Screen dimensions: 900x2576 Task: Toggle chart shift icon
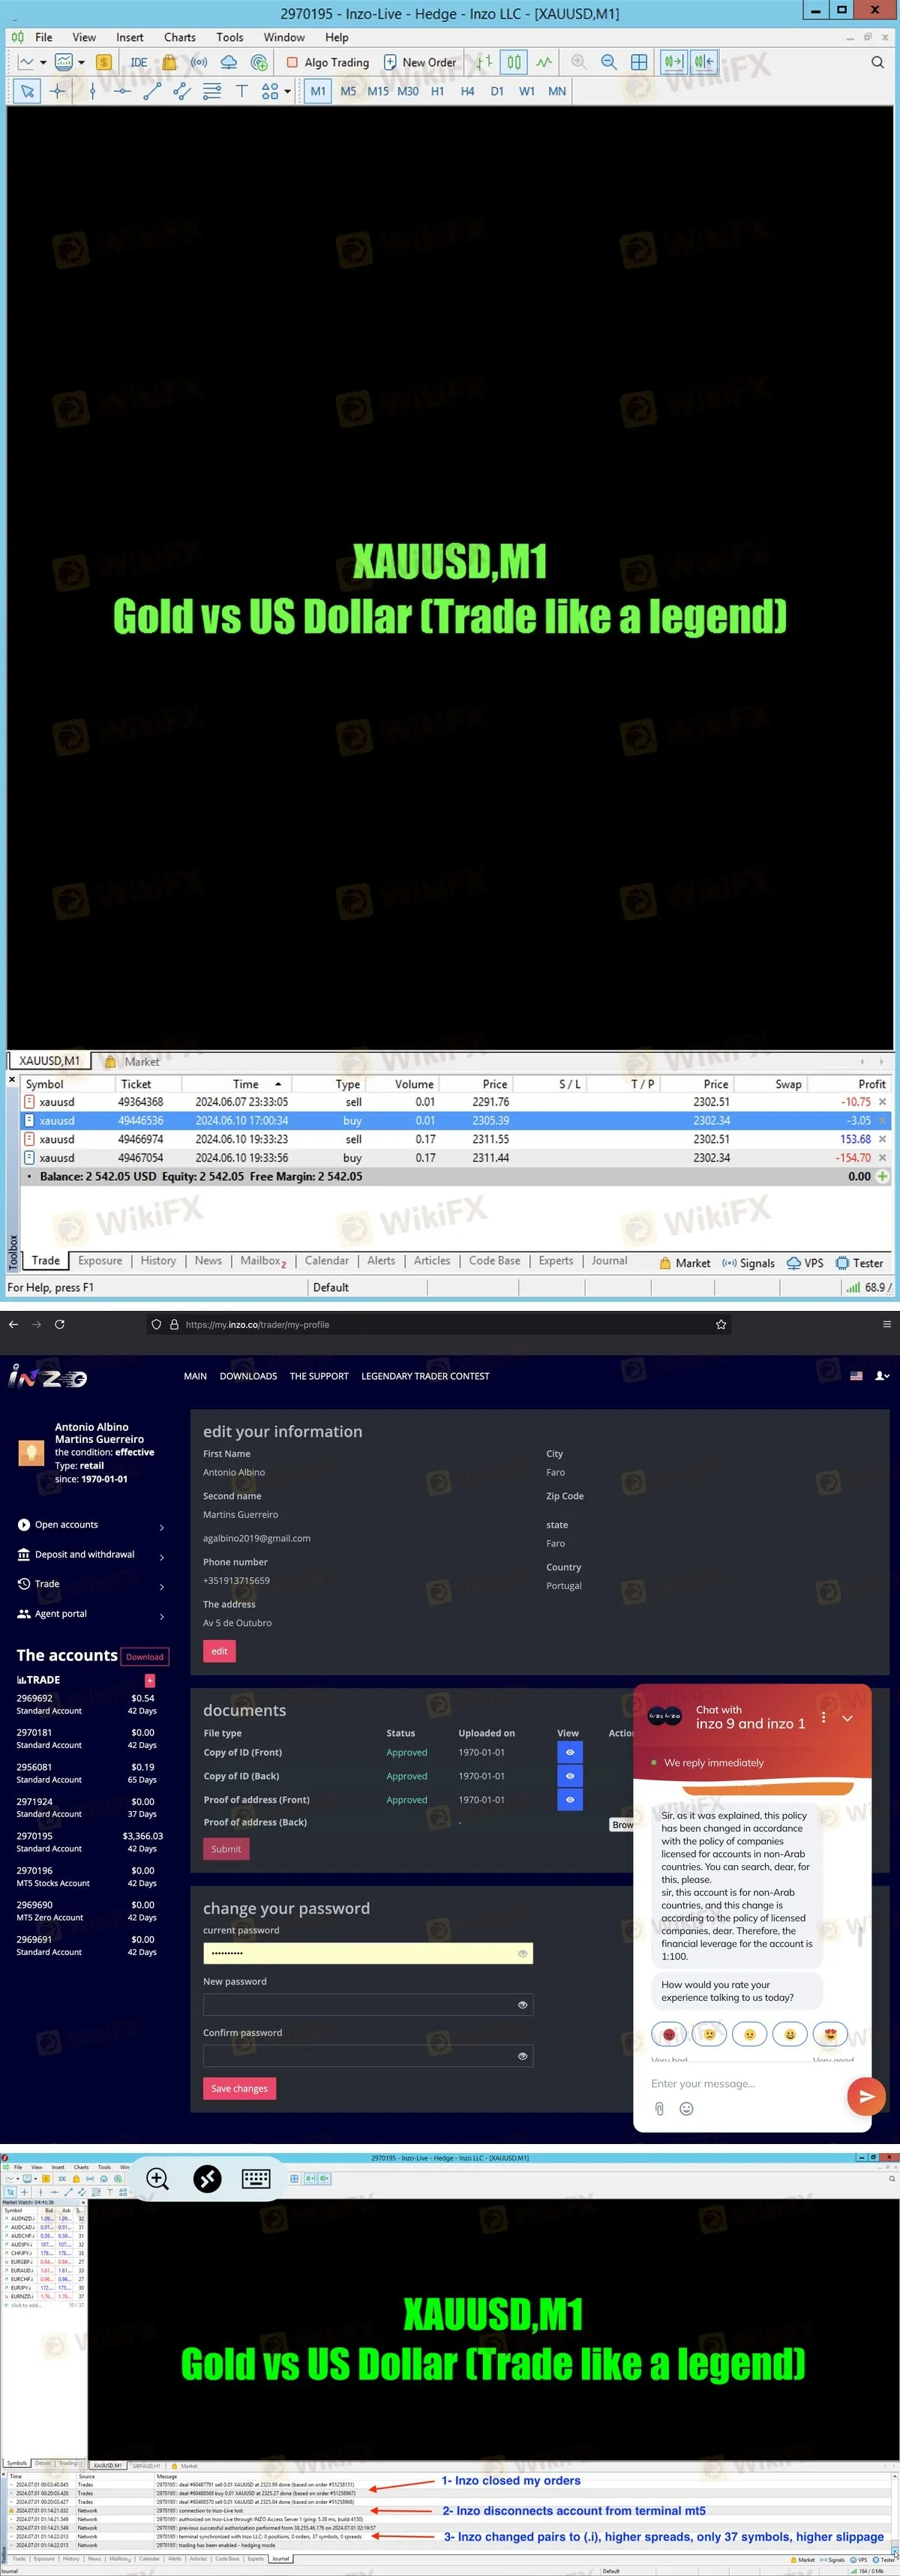(704, 62)
